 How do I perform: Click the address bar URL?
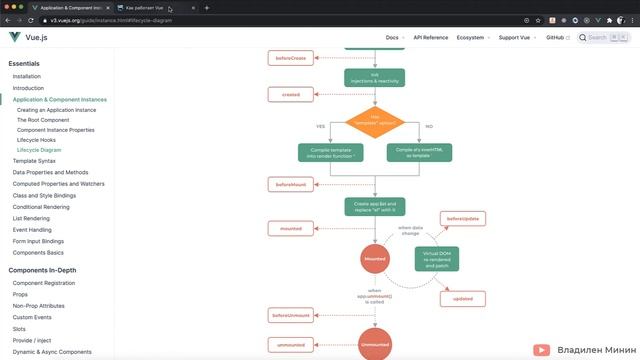point(111,20)
